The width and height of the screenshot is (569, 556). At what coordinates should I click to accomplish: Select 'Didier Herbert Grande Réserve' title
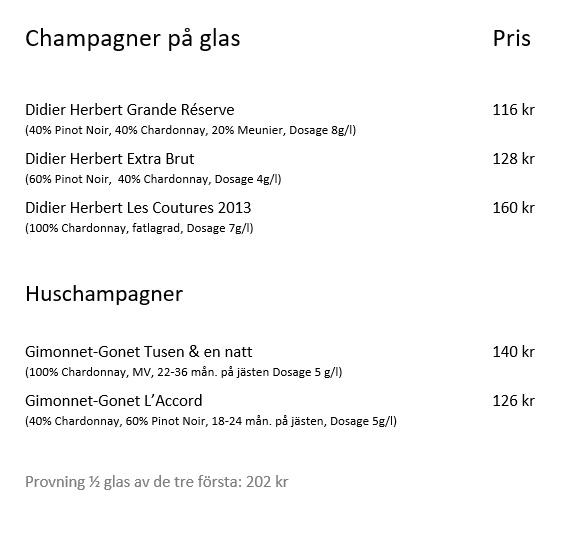[x=130, y=110]
